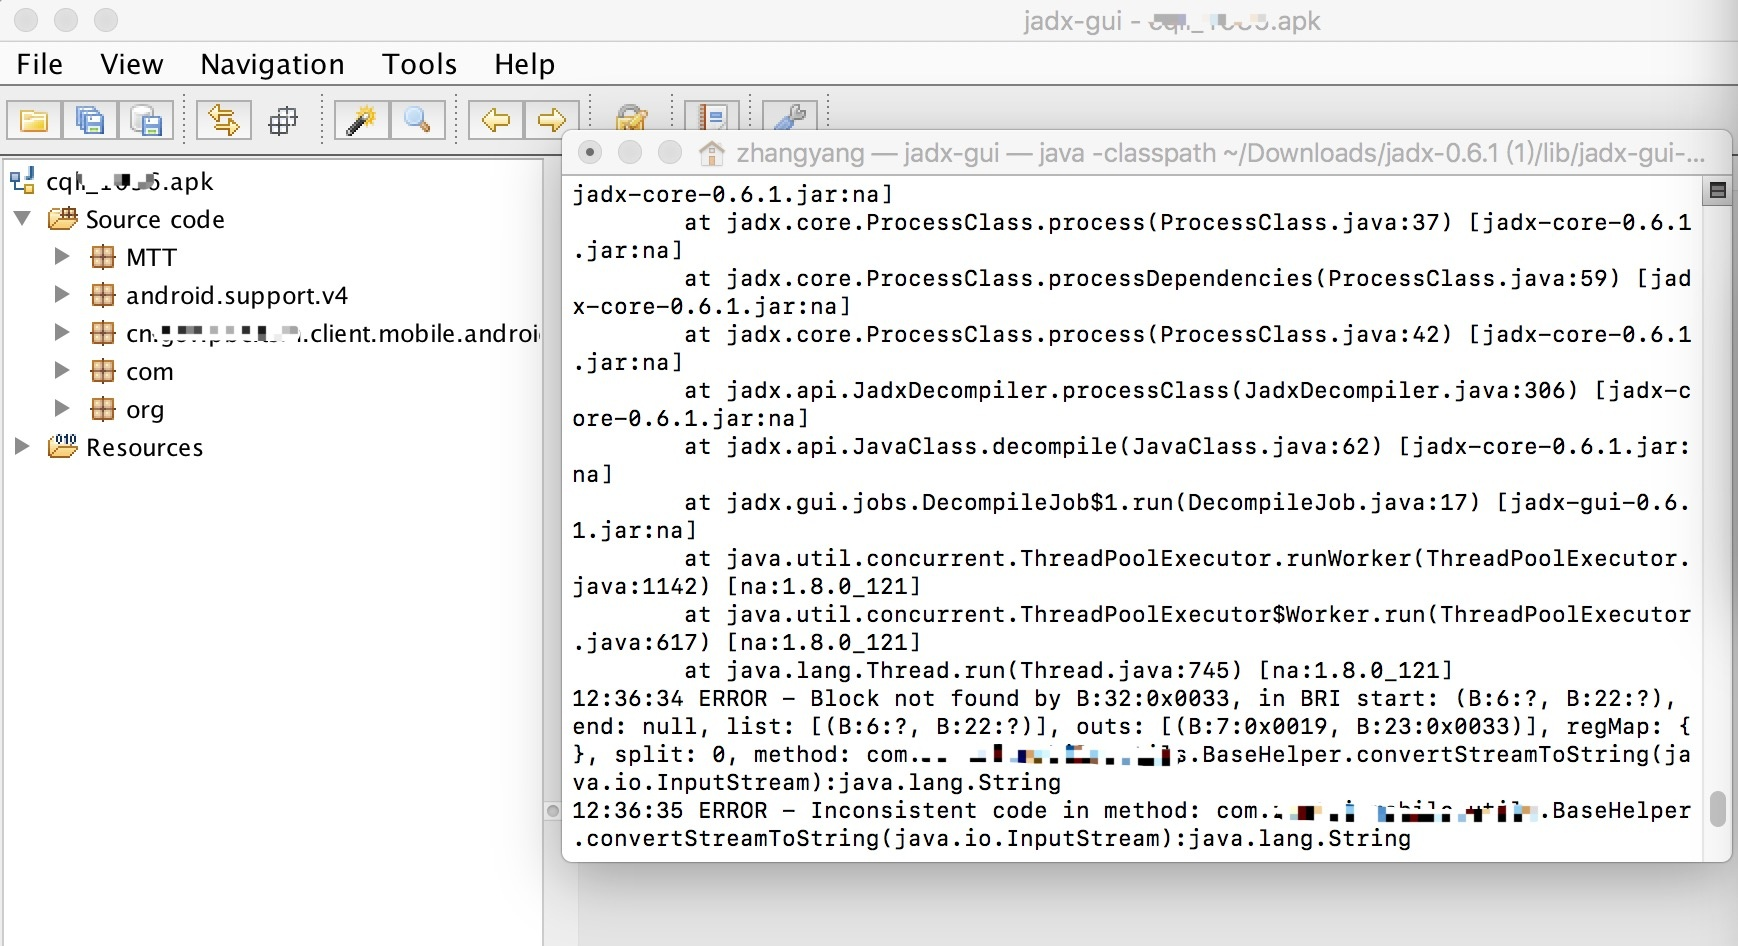Expand the org package

point(61,408)
